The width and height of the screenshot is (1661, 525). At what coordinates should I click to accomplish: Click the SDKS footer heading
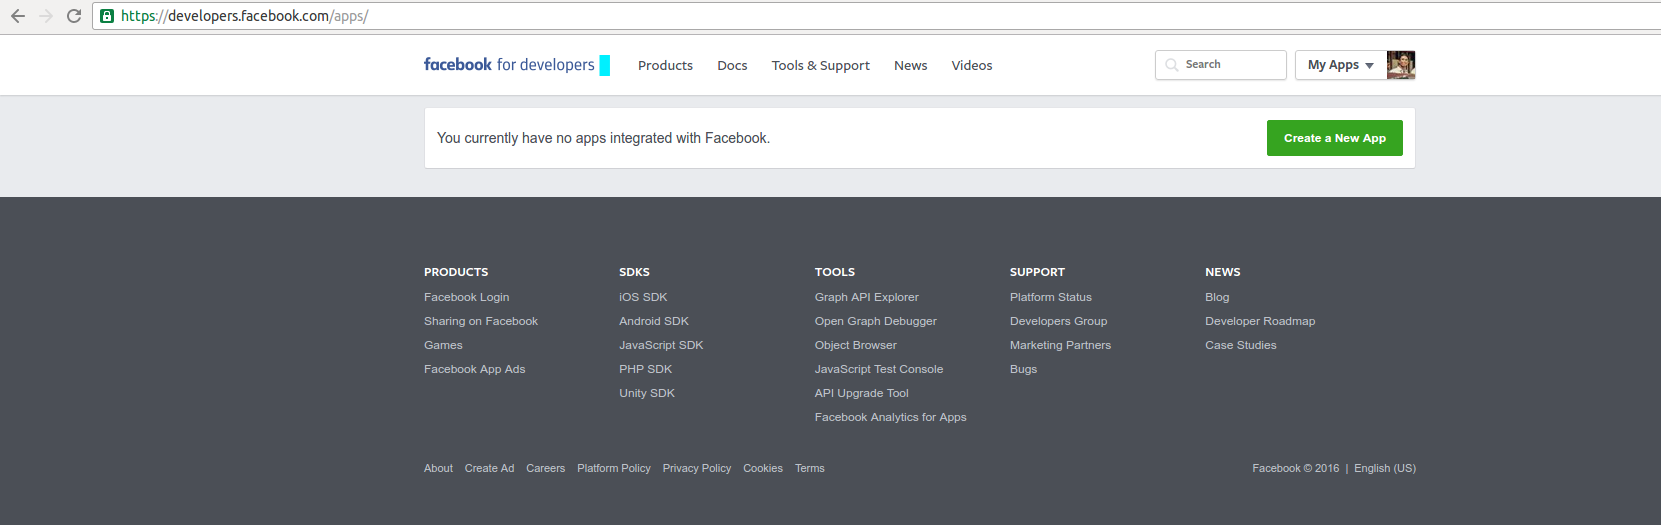(634, 272)
